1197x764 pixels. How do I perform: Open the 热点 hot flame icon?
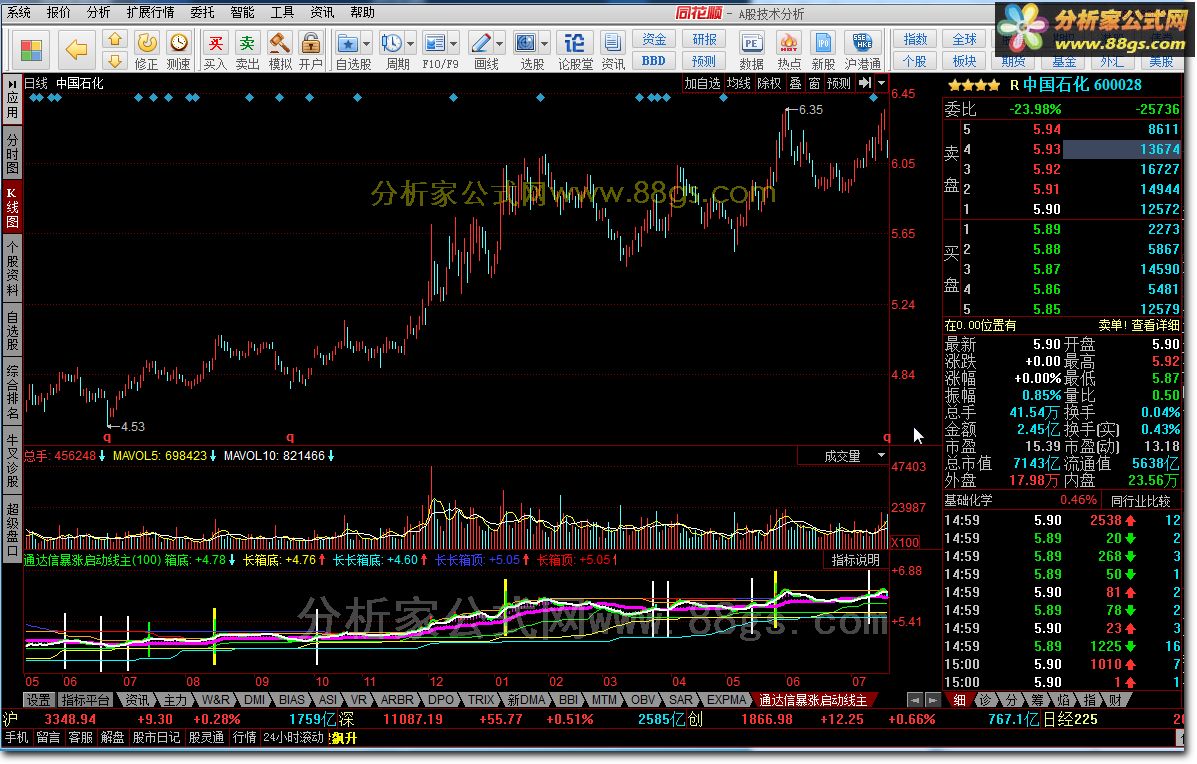pyautogui.click(x=789, y=43)
